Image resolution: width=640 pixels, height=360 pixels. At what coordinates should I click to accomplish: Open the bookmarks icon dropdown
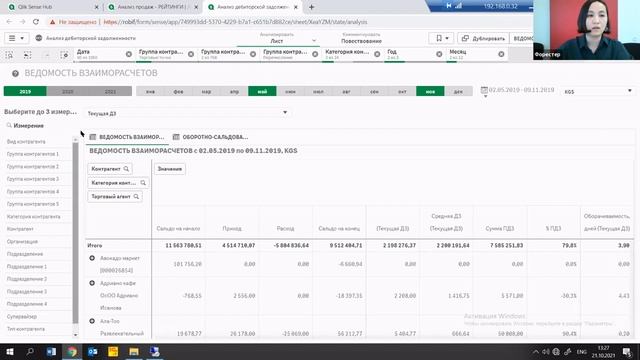(x=442, y=38)
